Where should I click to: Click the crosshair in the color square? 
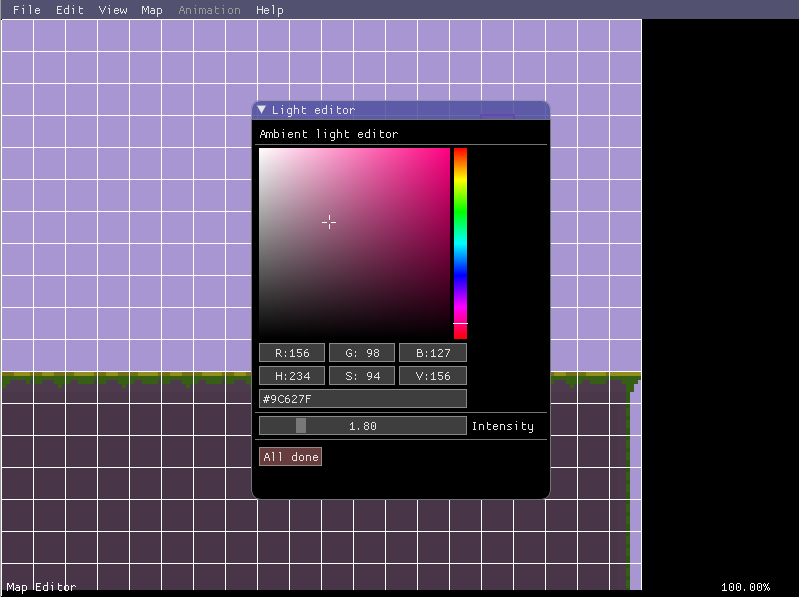[329, 222]
